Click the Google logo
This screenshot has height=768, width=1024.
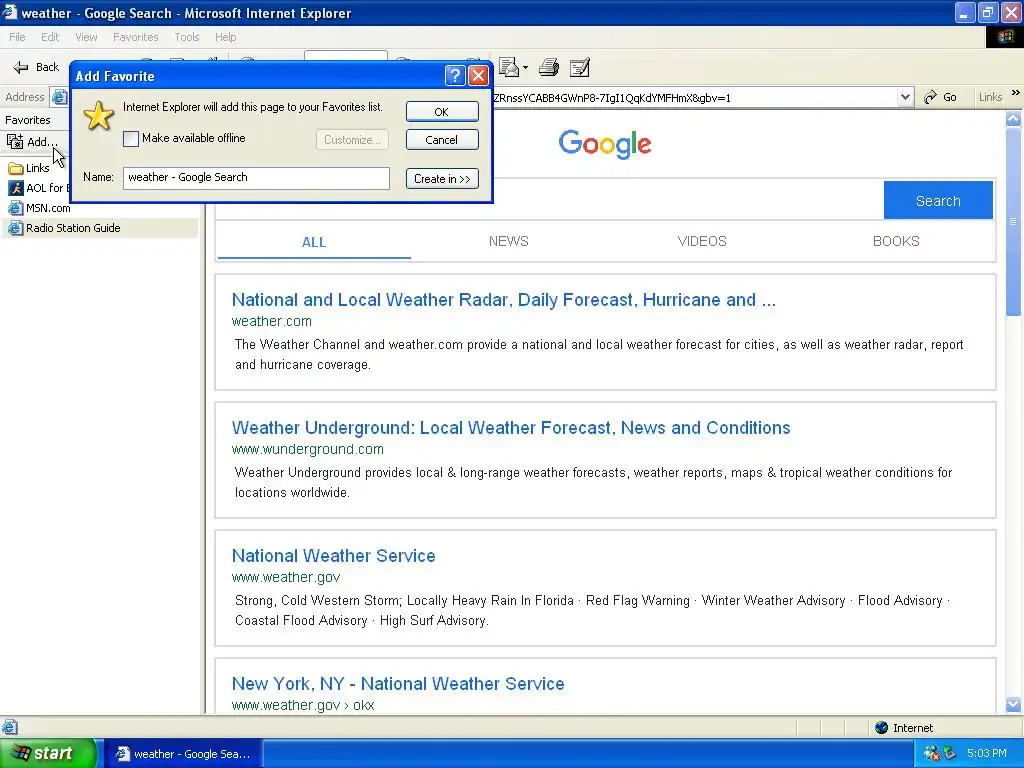click(605, 144)
